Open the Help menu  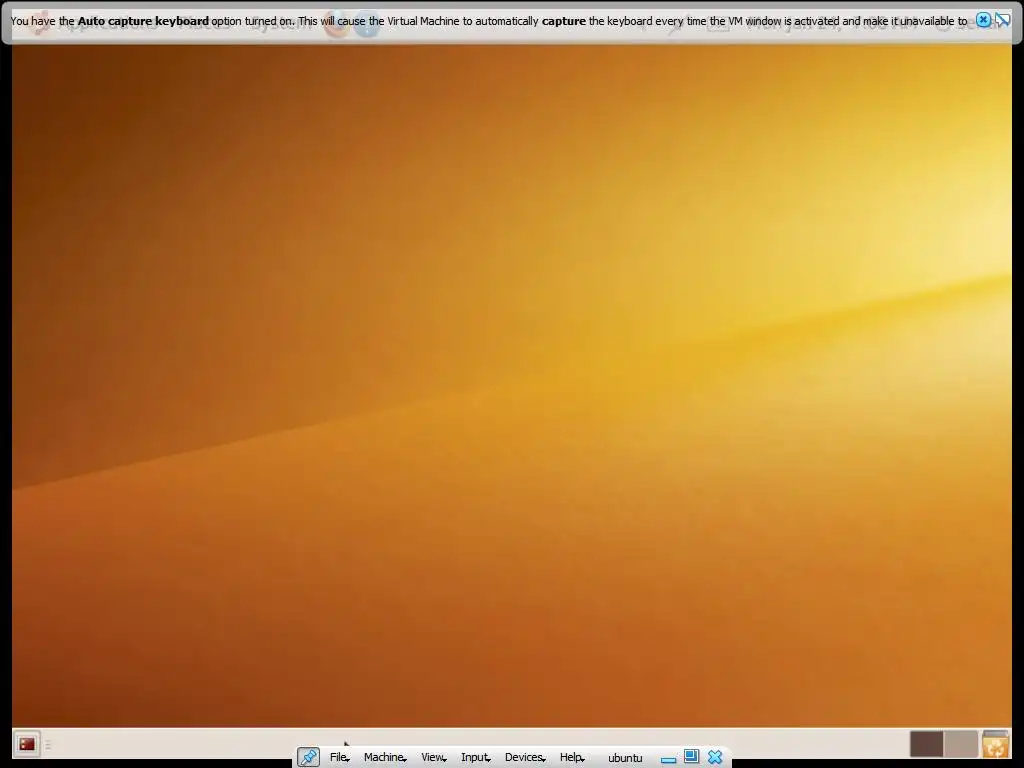coord(572,757)
